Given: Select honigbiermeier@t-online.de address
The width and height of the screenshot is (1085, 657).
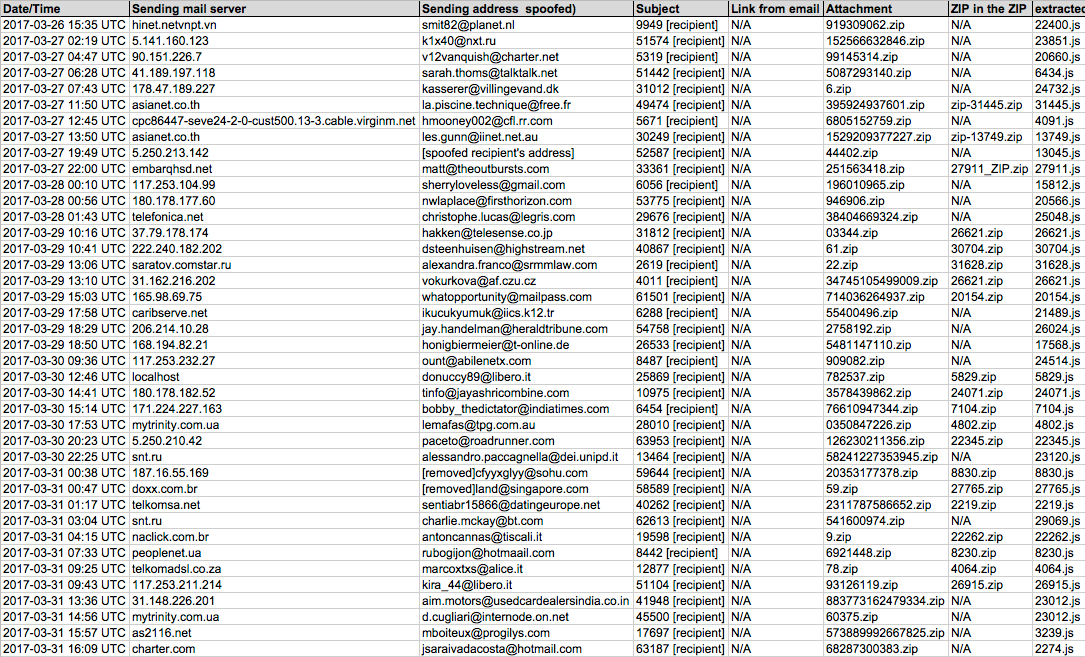Looking at the screenshot, I should click(x=526, y=345).
